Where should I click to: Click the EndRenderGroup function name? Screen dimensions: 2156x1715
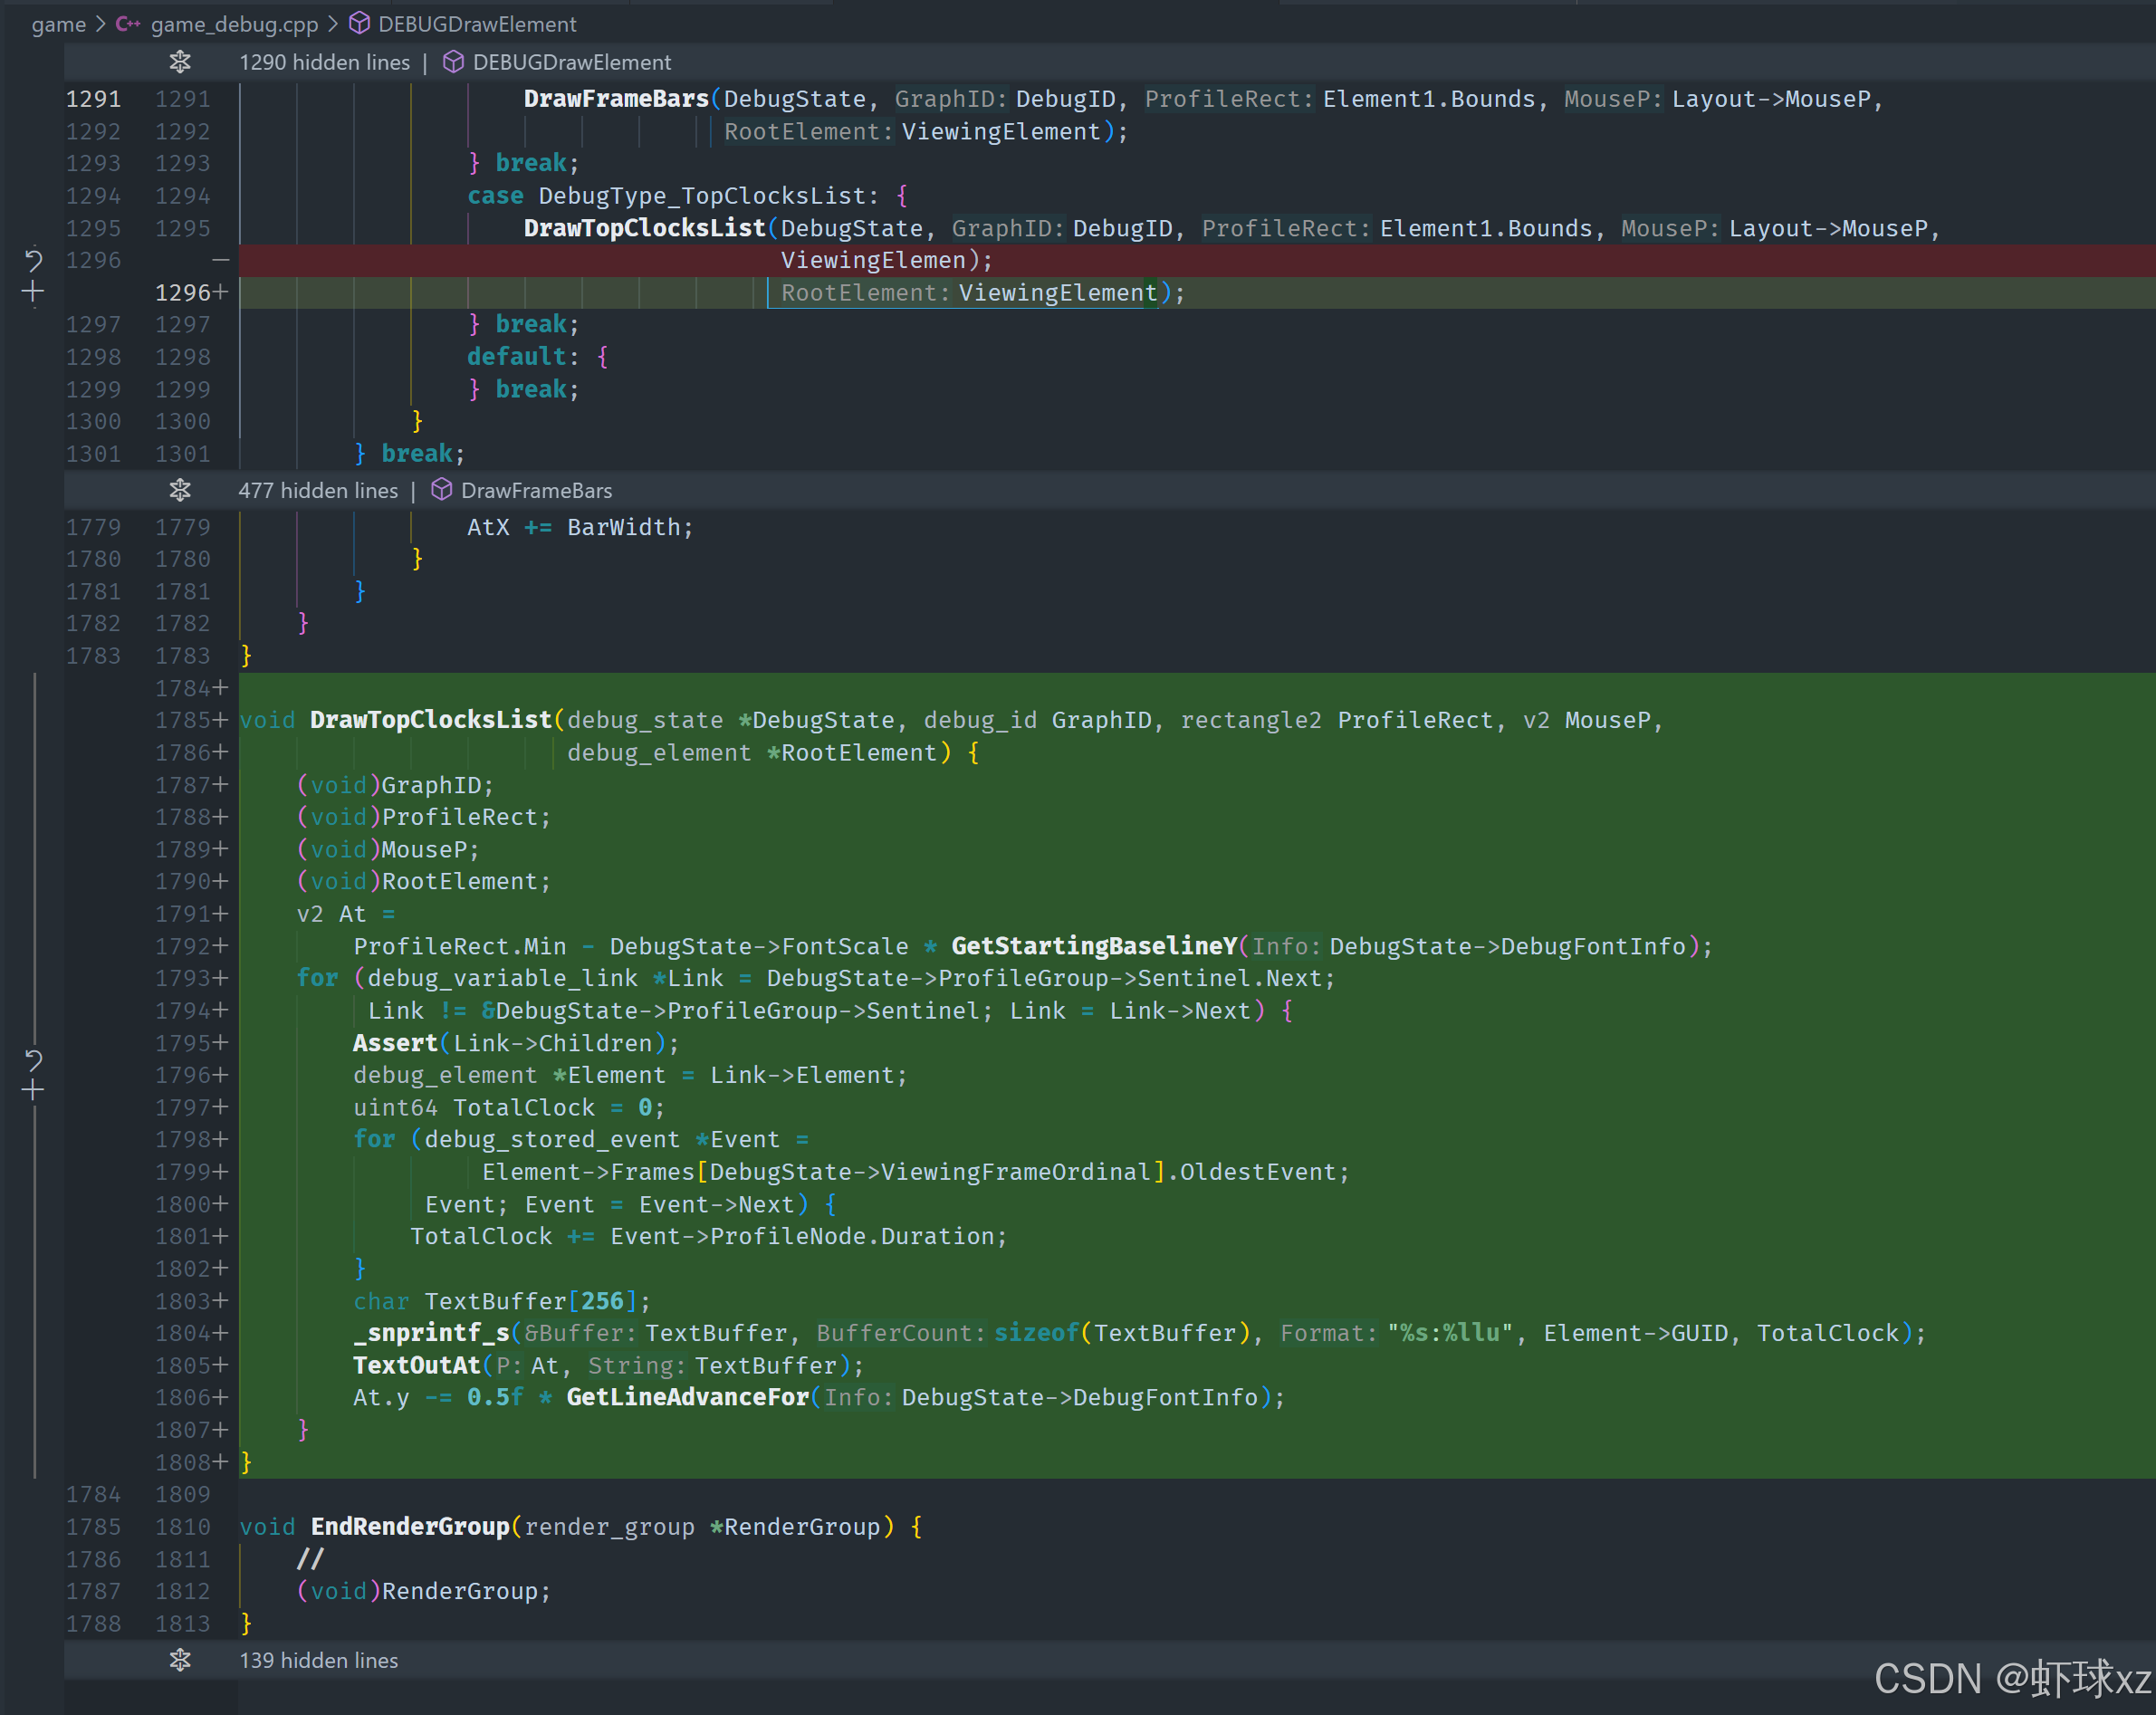[410, 1526]
